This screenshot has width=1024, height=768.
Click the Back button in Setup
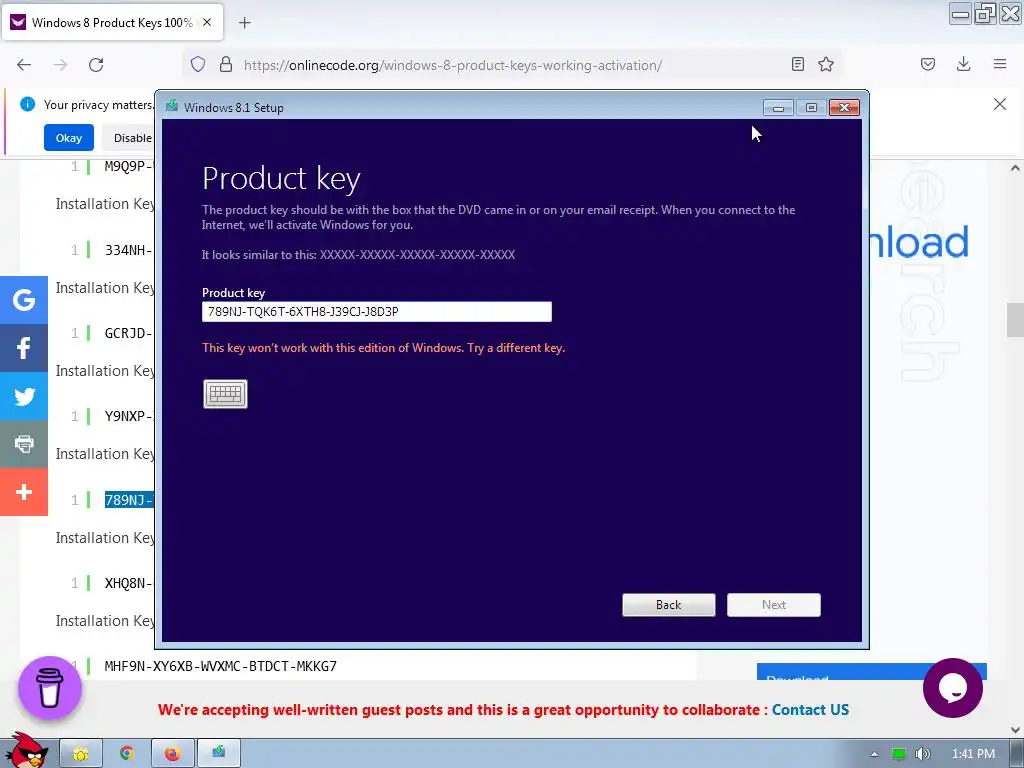[668, 605]
